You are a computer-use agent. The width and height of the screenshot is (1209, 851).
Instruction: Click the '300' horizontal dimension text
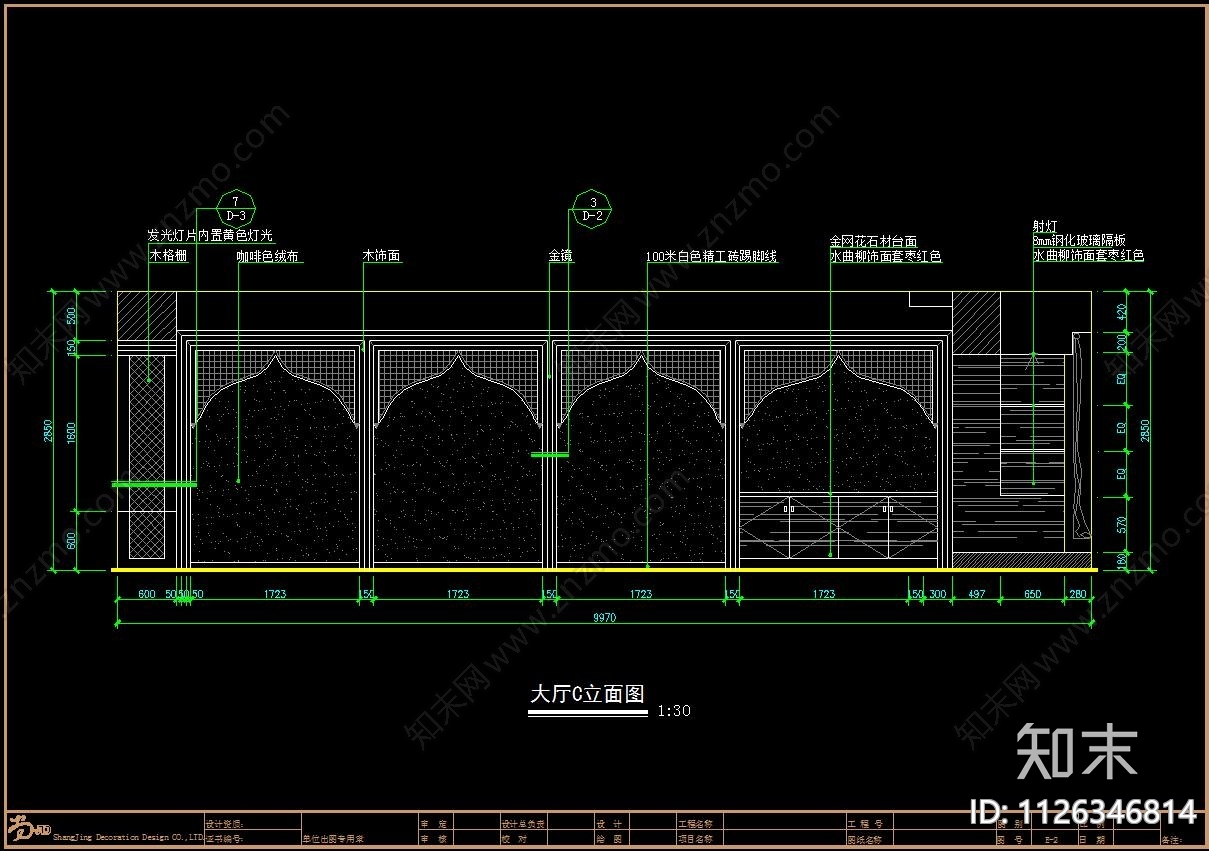coord(937,594)
